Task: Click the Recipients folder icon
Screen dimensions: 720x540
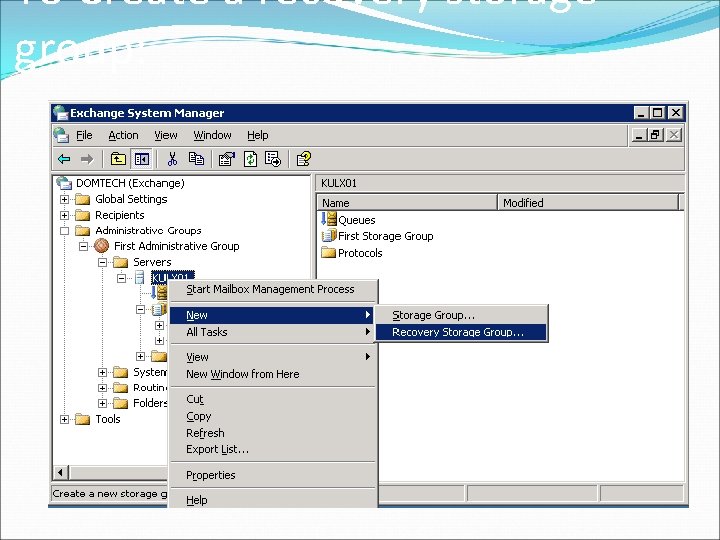Action: coord(83,215)
